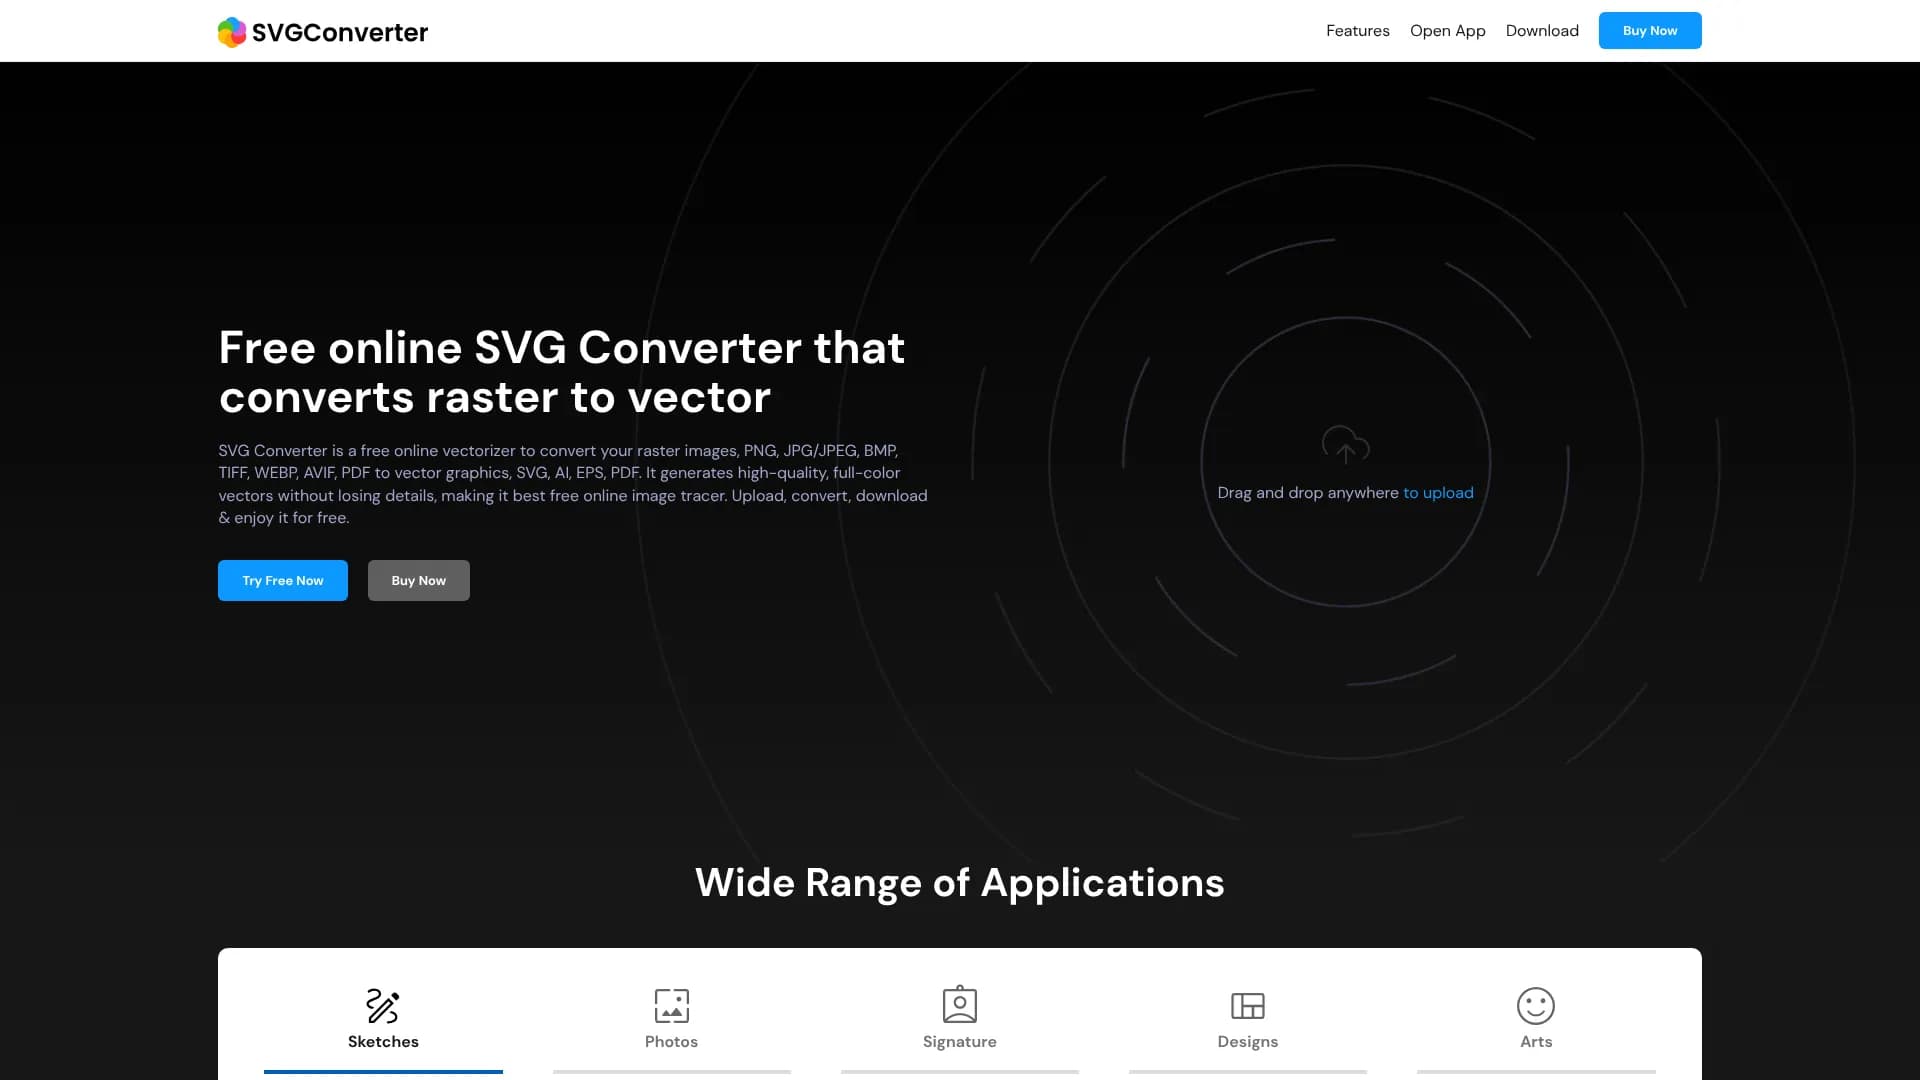Click the upload arrow icon

pyautogui.click(x=1345, y=446)
